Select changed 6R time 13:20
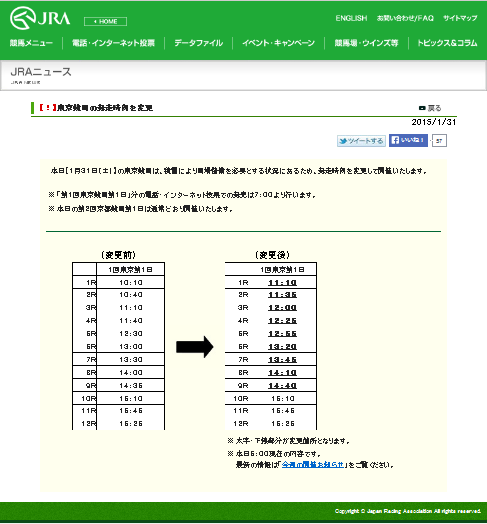This screenshot has height=524, width=487. [x=282, y=347]
